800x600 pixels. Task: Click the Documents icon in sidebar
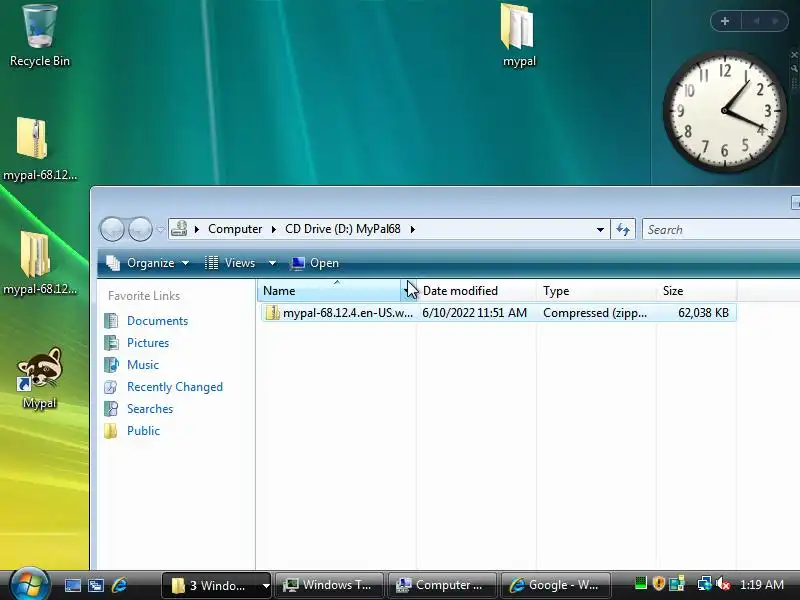tap(111, 321)
